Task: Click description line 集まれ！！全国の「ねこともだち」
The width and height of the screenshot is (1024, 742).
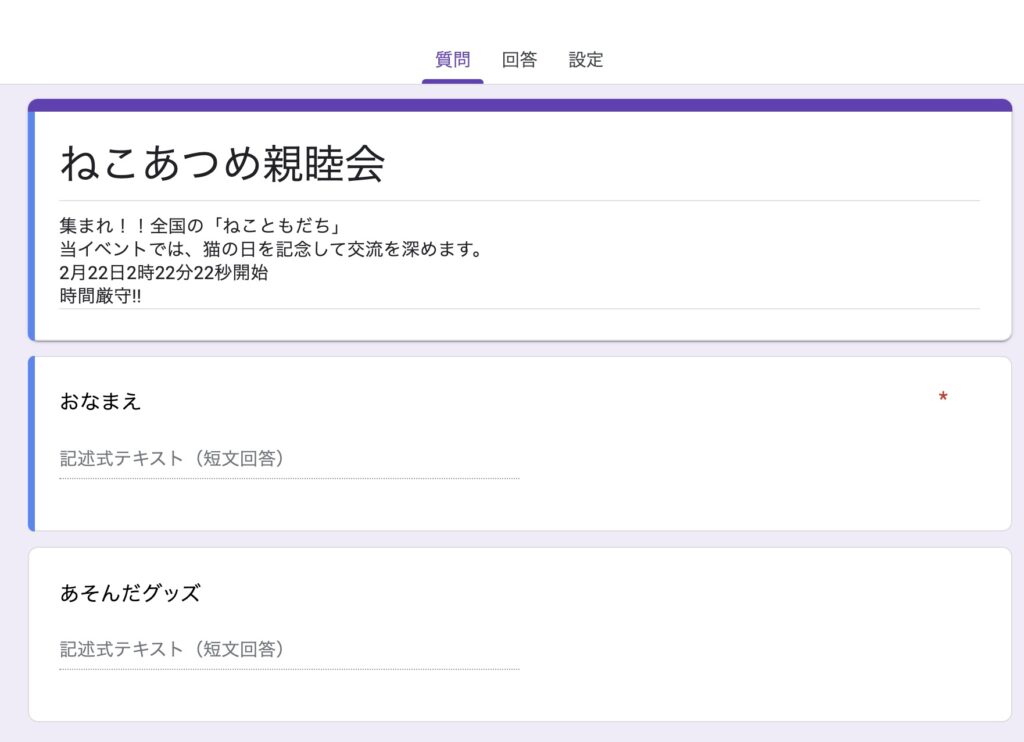Action: click(200, 225)
